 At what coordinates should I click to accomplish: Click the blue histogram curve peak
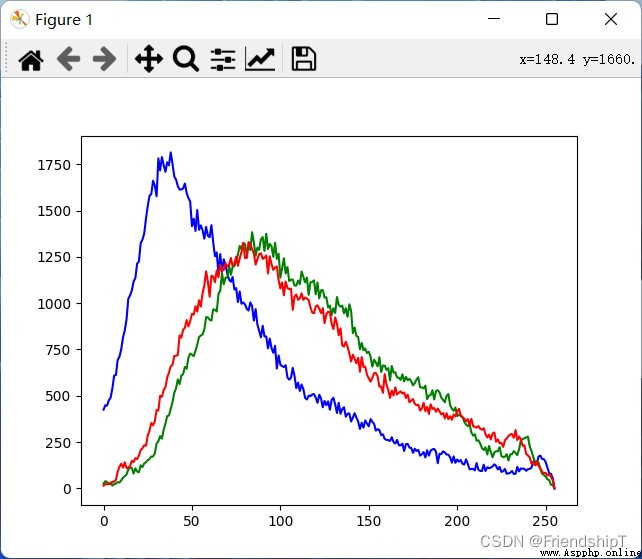tap(171, 153)
